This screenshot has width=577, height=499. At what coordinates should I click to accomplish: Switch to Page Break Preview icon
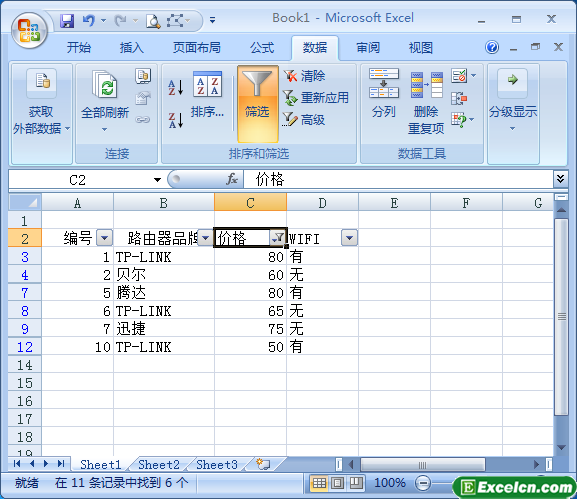(355, 483)
